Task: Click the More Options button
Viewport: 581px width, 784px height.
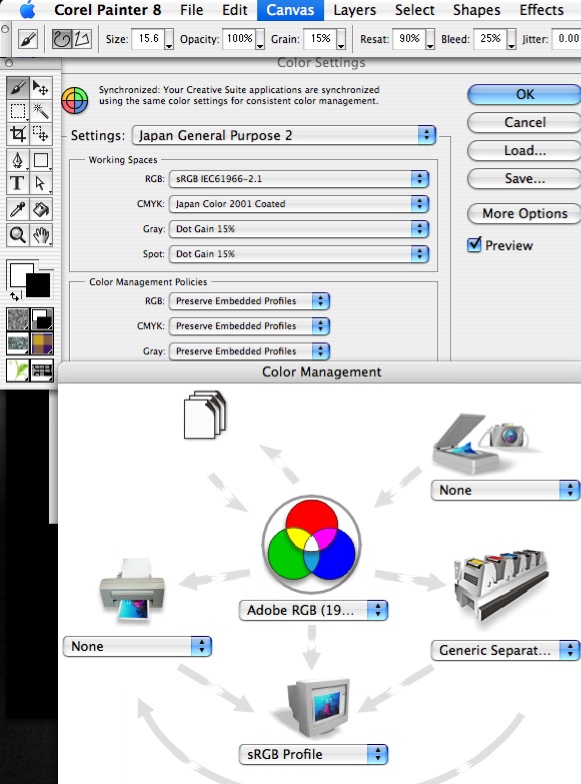Action: coord(524,214)
